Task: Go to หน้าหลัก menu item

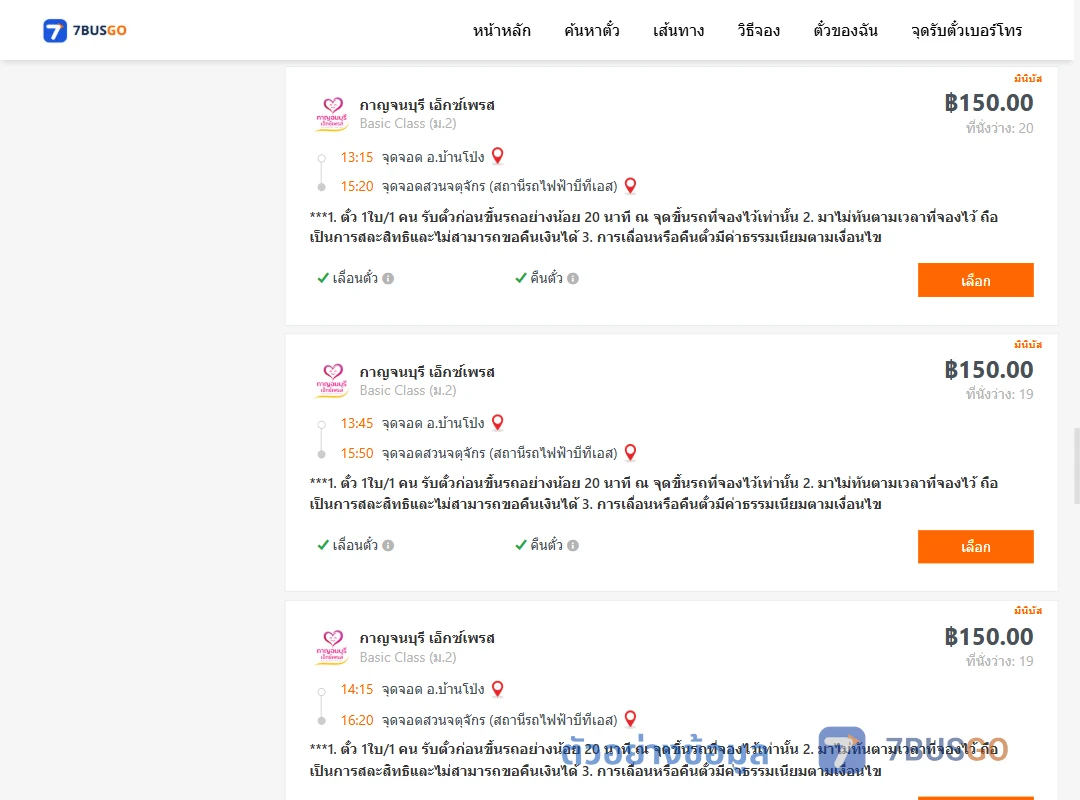Action: pos(501,30)
